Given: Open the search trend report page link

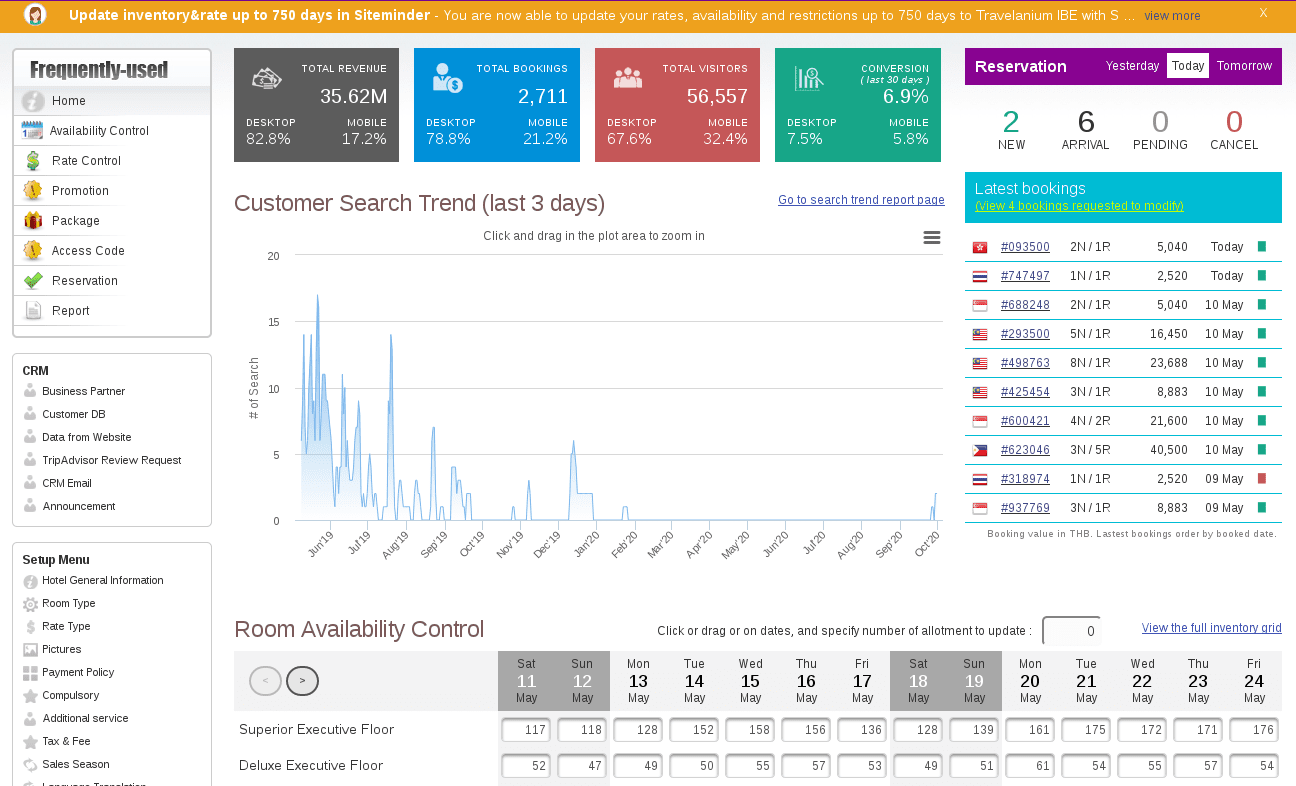Looking at the screenshot, I should pos(861,200).
